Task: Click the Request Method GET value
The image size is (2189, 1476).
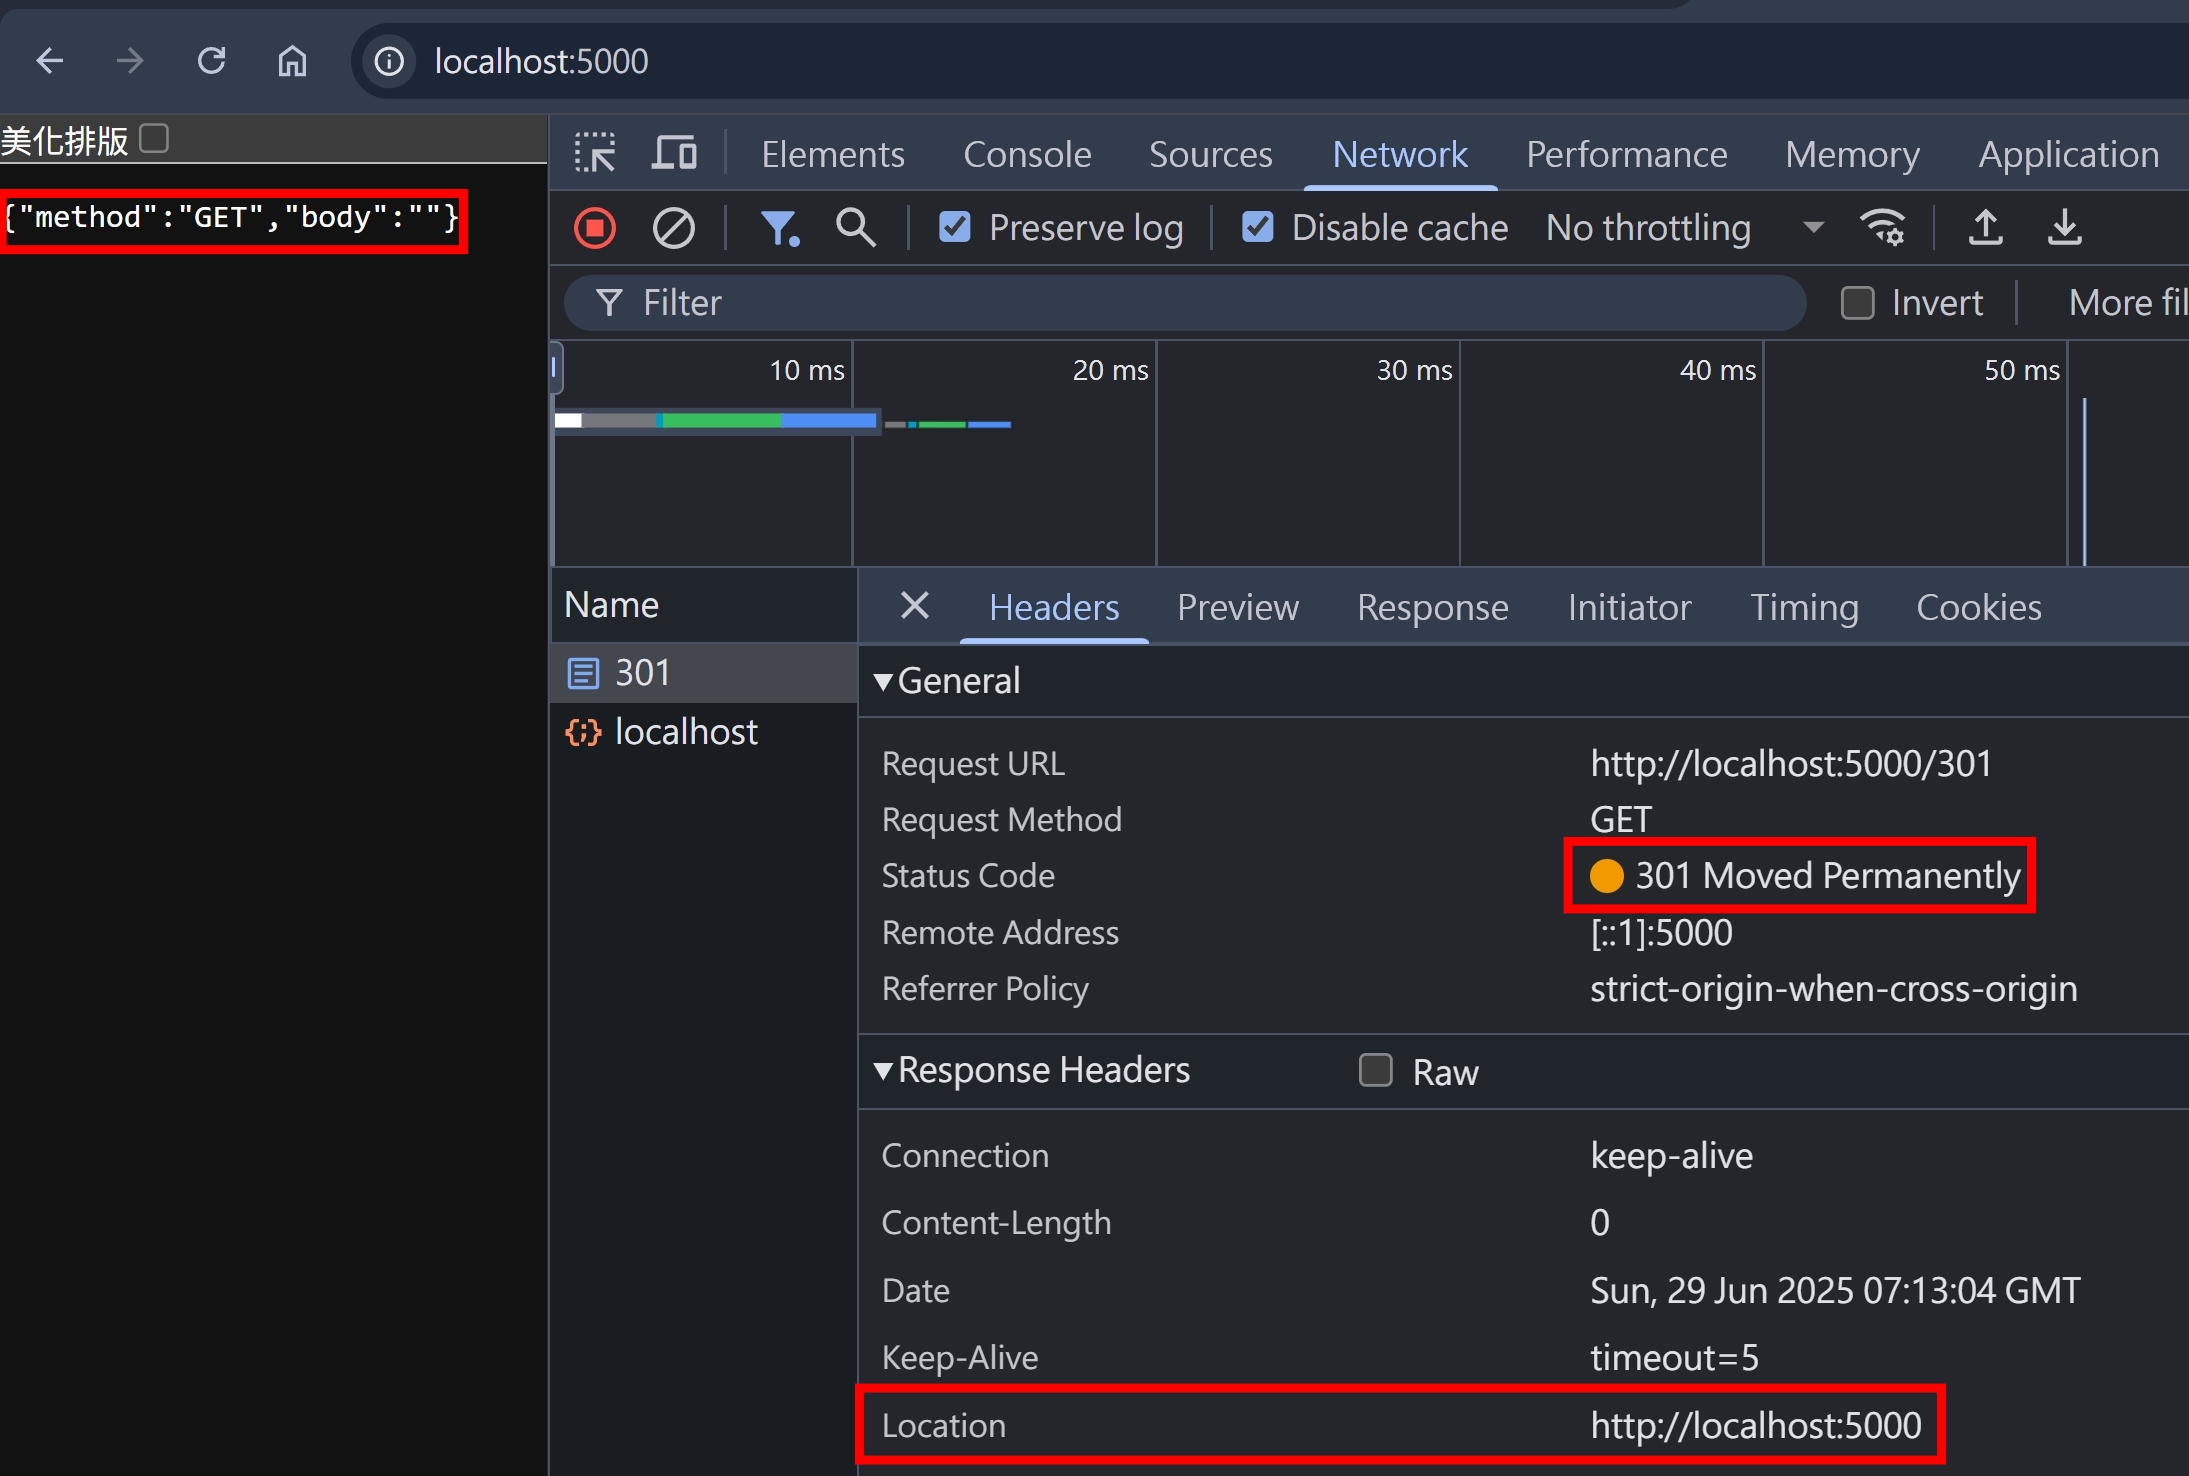Action: (1620, 820)
